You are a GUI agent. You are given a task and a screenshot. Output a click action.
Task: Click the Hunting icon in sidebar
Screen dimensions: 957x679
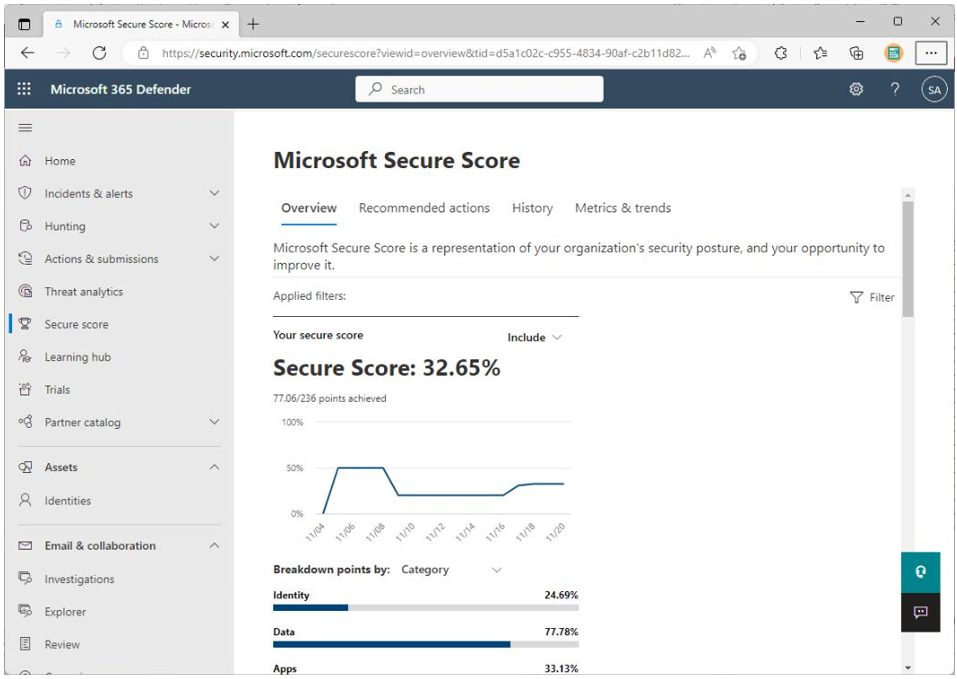(25, 226)
